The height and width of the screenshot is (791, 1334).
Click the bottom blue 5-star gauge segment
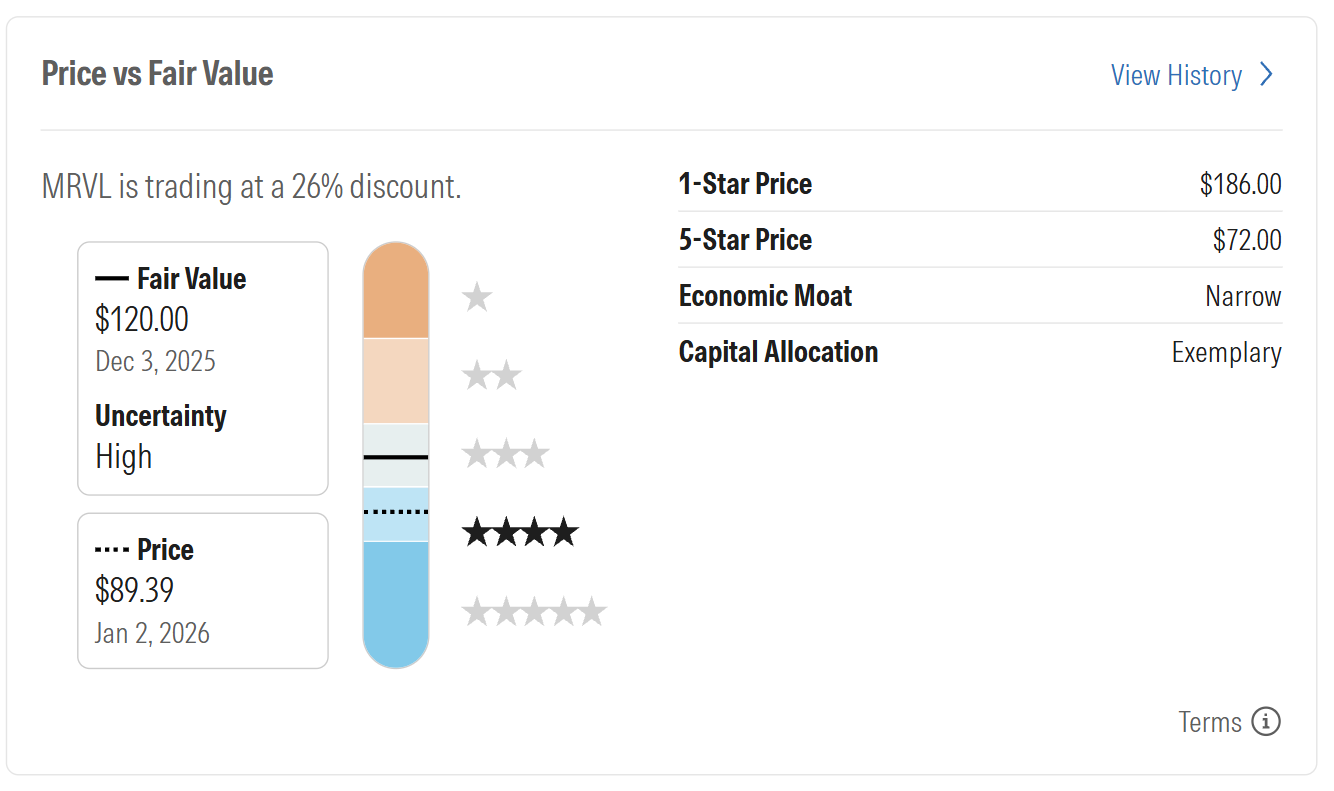(x=396, y=600)
